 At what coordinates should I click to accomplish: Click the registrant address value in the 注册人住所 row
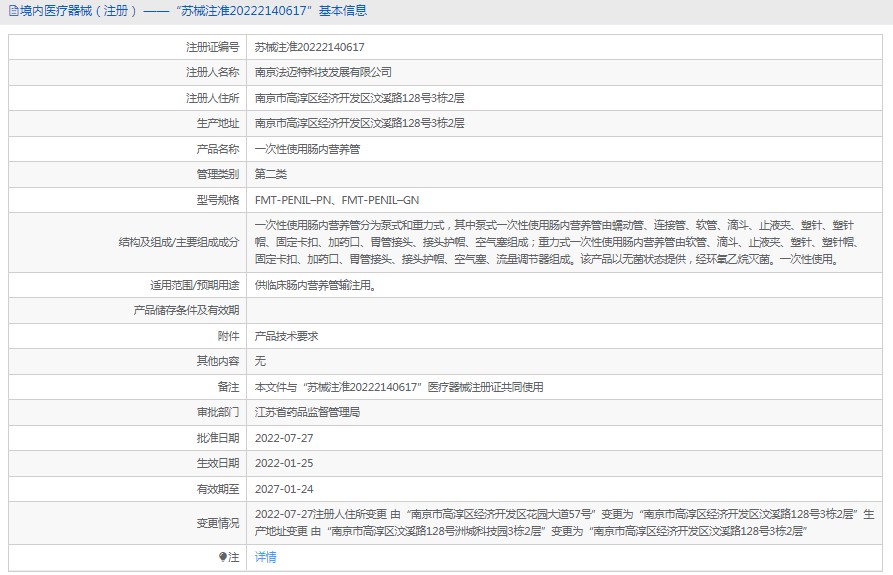coord(359,98)
